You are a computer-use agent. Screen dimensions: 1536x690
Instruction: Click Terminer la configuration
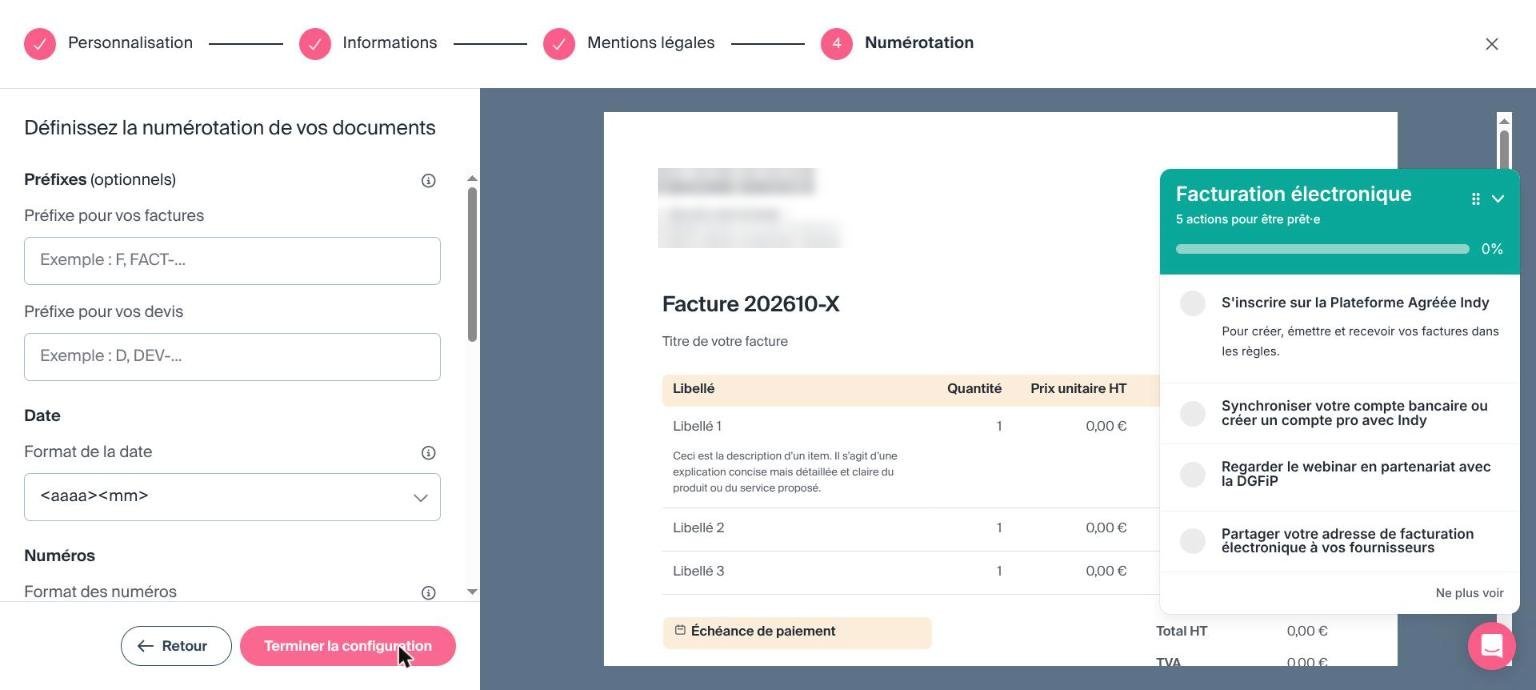(x=348, y=646)
